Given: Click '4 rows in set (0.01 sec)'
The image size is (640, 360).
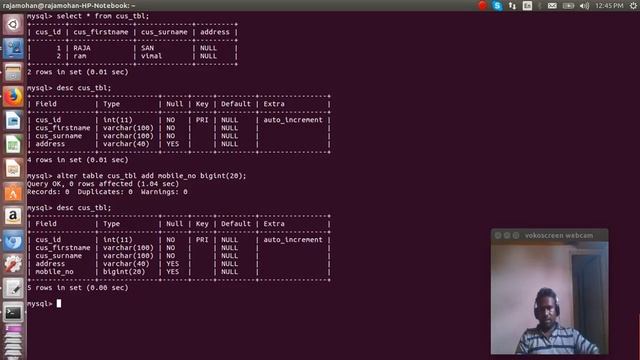Looking at the screenshot, I should tap(78, 160).
